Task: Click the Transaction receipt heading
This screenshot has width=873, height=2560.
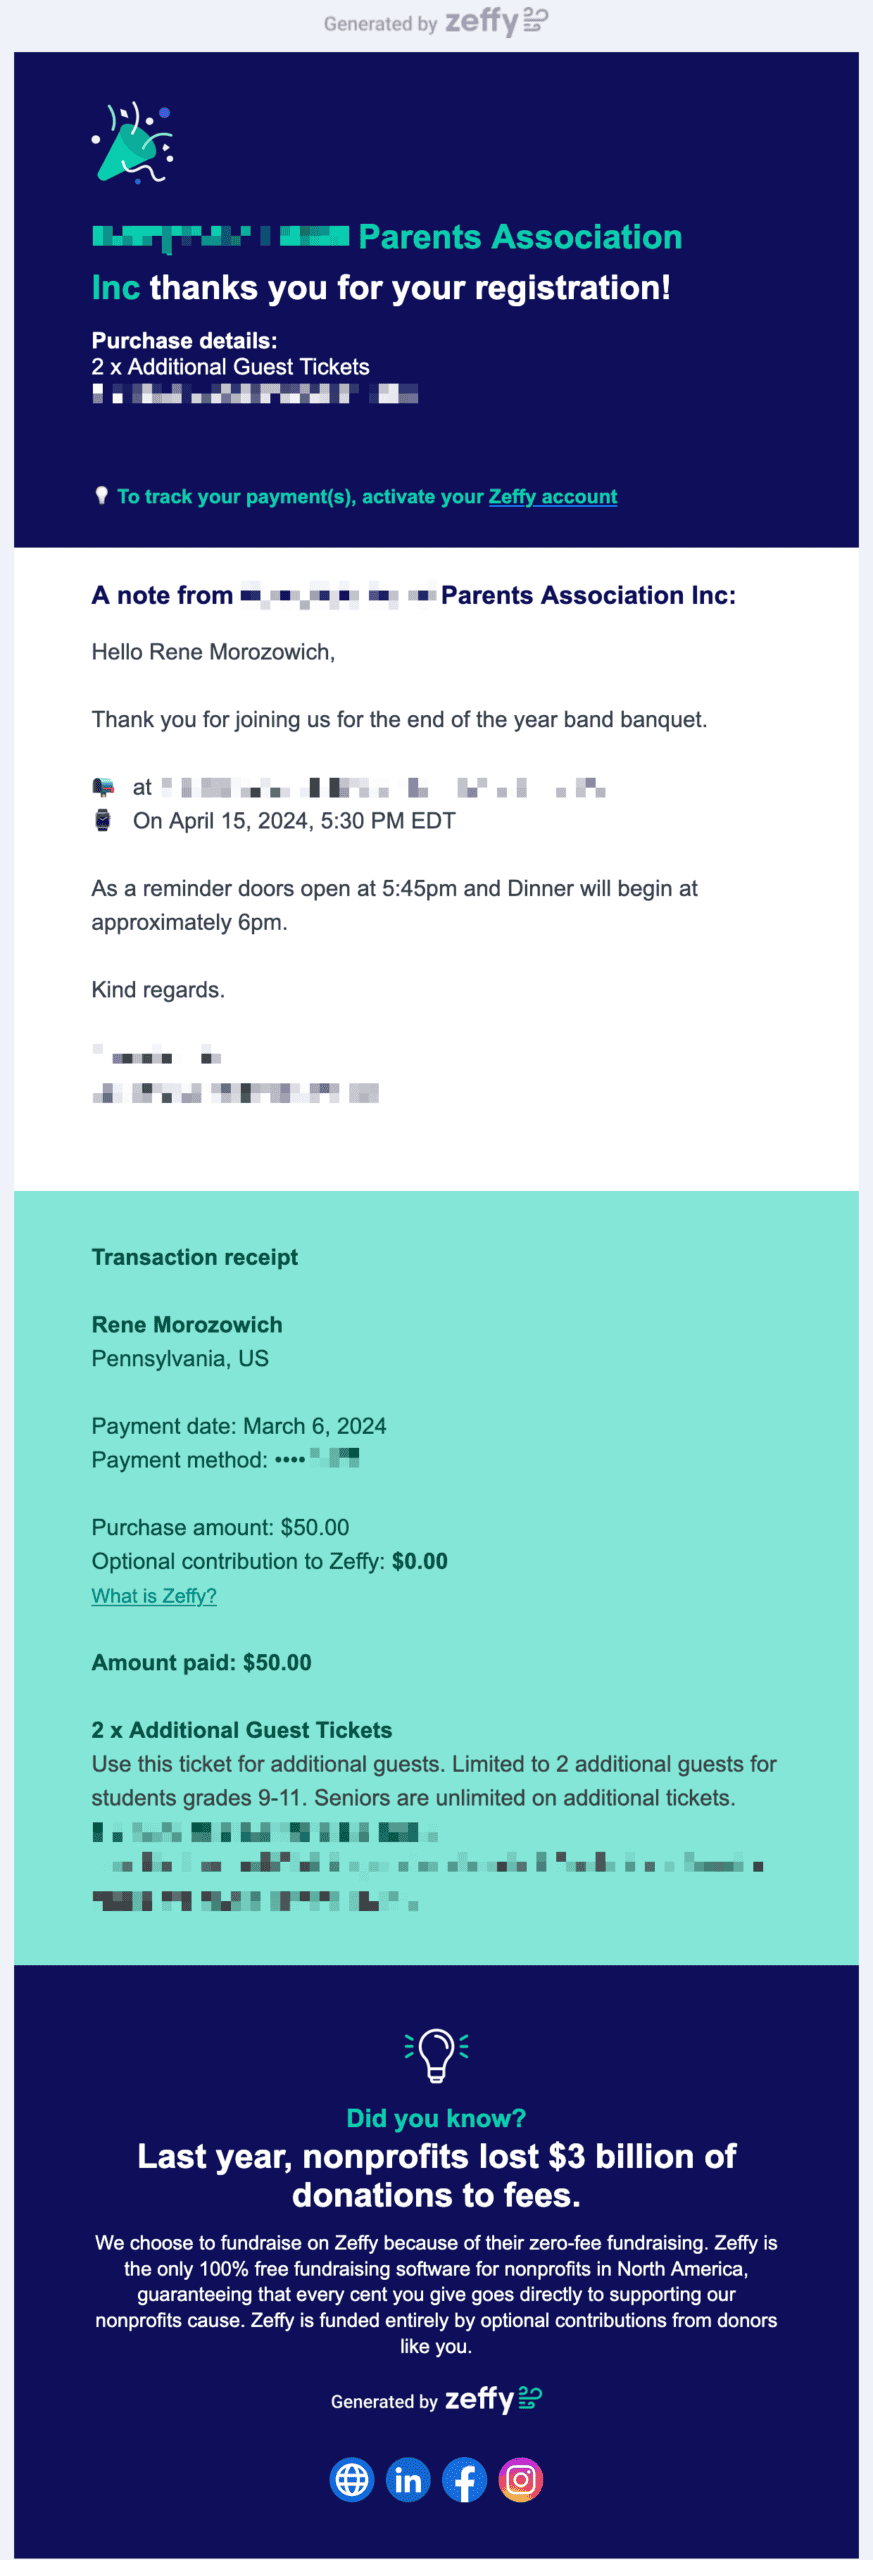Action: coord(195,1257)
